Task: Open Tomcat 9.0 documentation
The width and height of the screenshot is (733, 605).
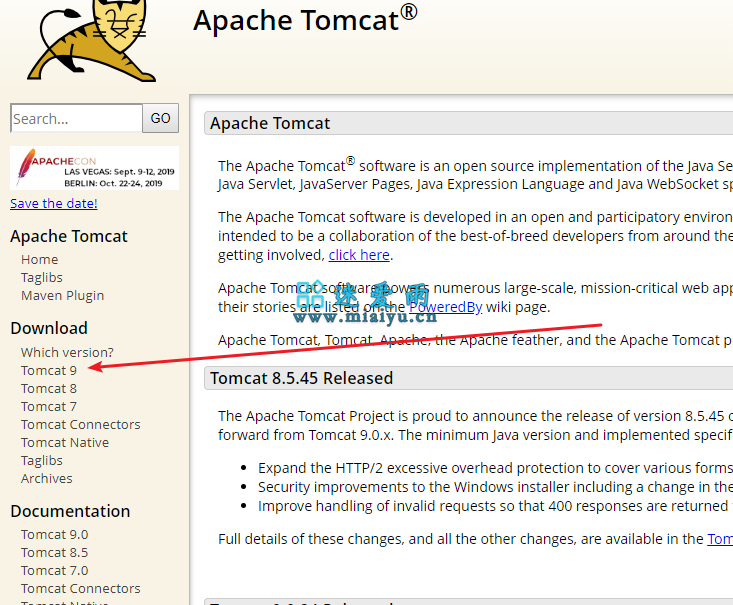Action: [x=55, y=534]
